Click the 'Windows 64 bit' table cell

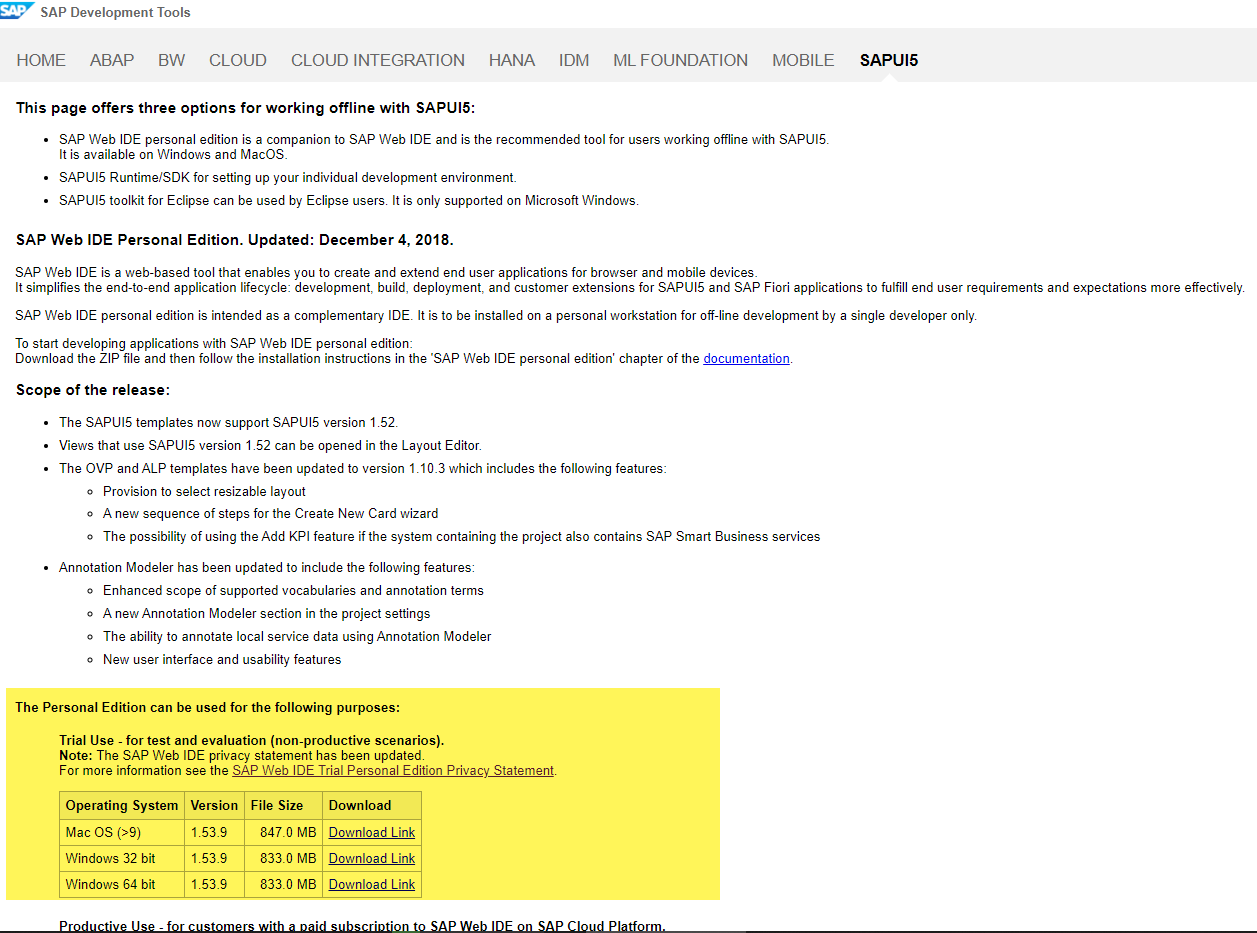coord(122,884)
